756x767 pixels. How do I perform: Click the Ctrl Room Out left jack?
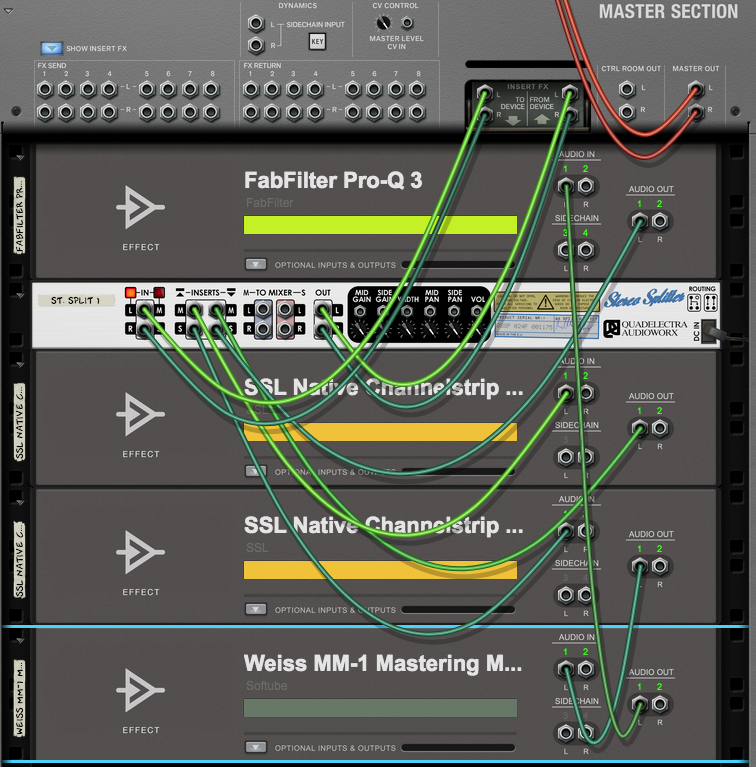pyautogui.click(x=626, y=89)
